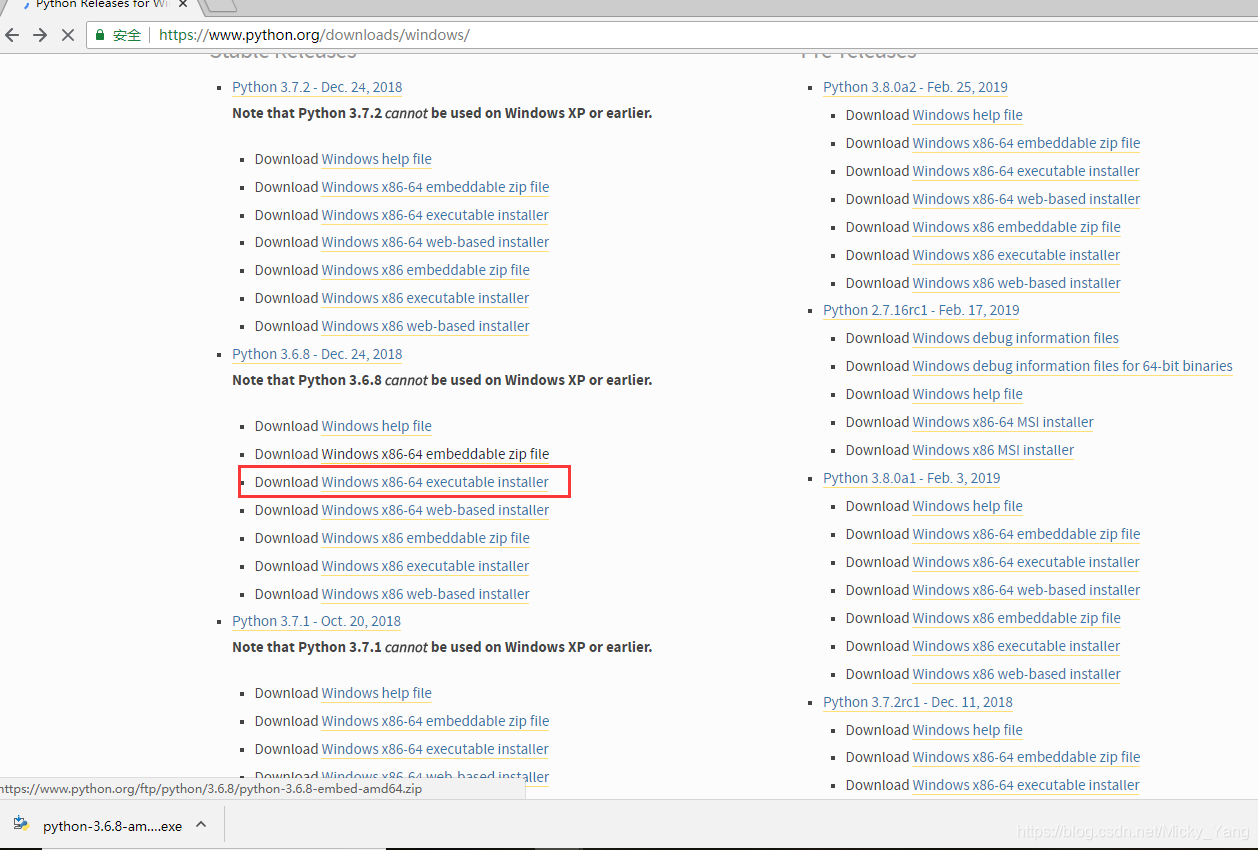Download Python 3.6.8 x86-64 embeddable zip file

coord(435,454)
